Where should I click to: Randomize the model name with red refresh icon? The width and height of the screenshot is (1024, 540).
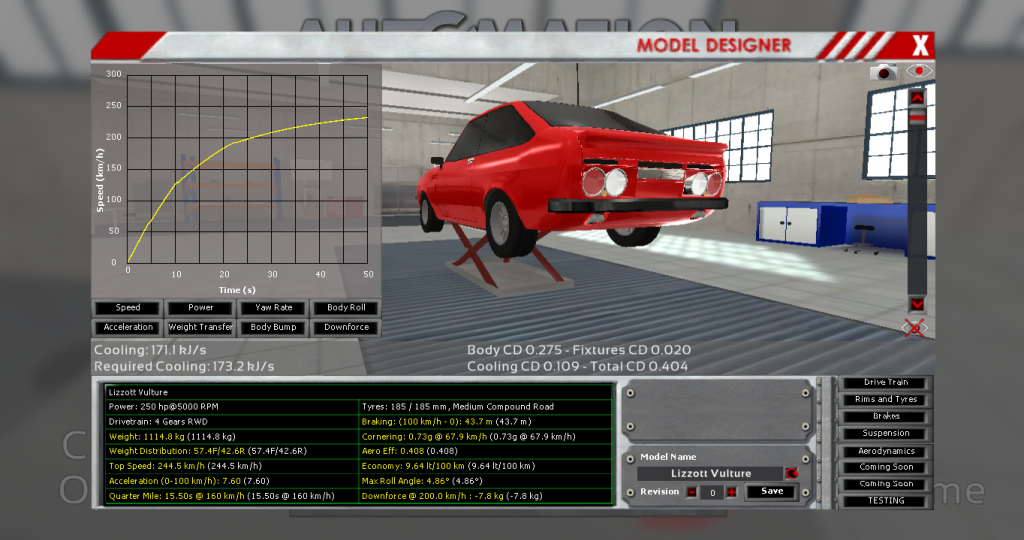click(792, 473)
